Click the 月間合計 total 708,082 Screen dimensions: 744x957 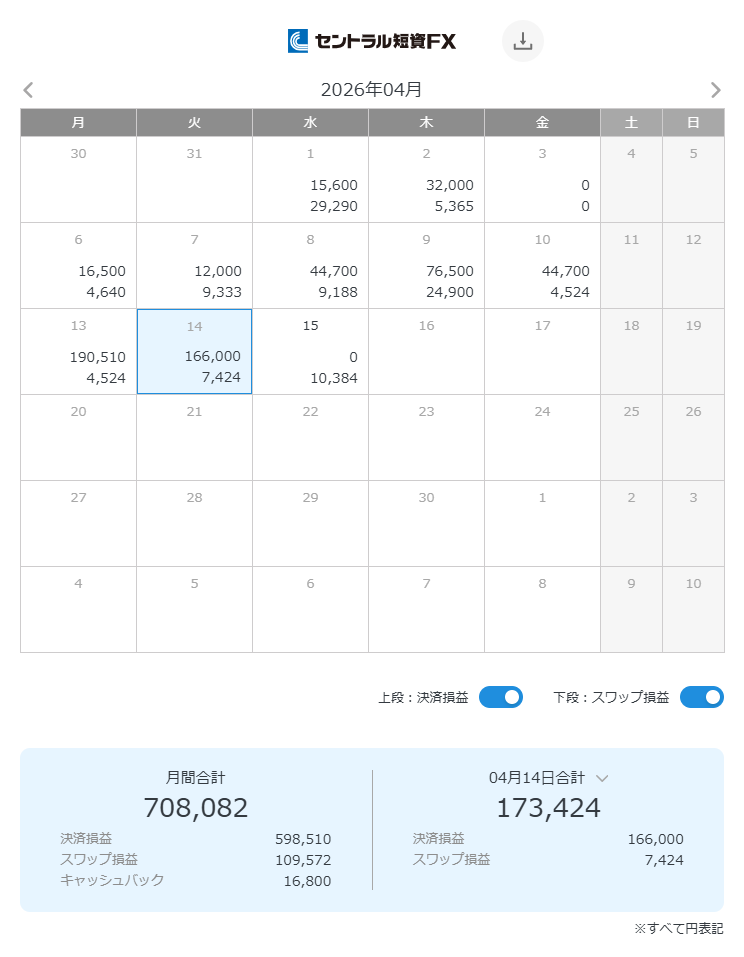pyautogui.click(x=196, y=807)
